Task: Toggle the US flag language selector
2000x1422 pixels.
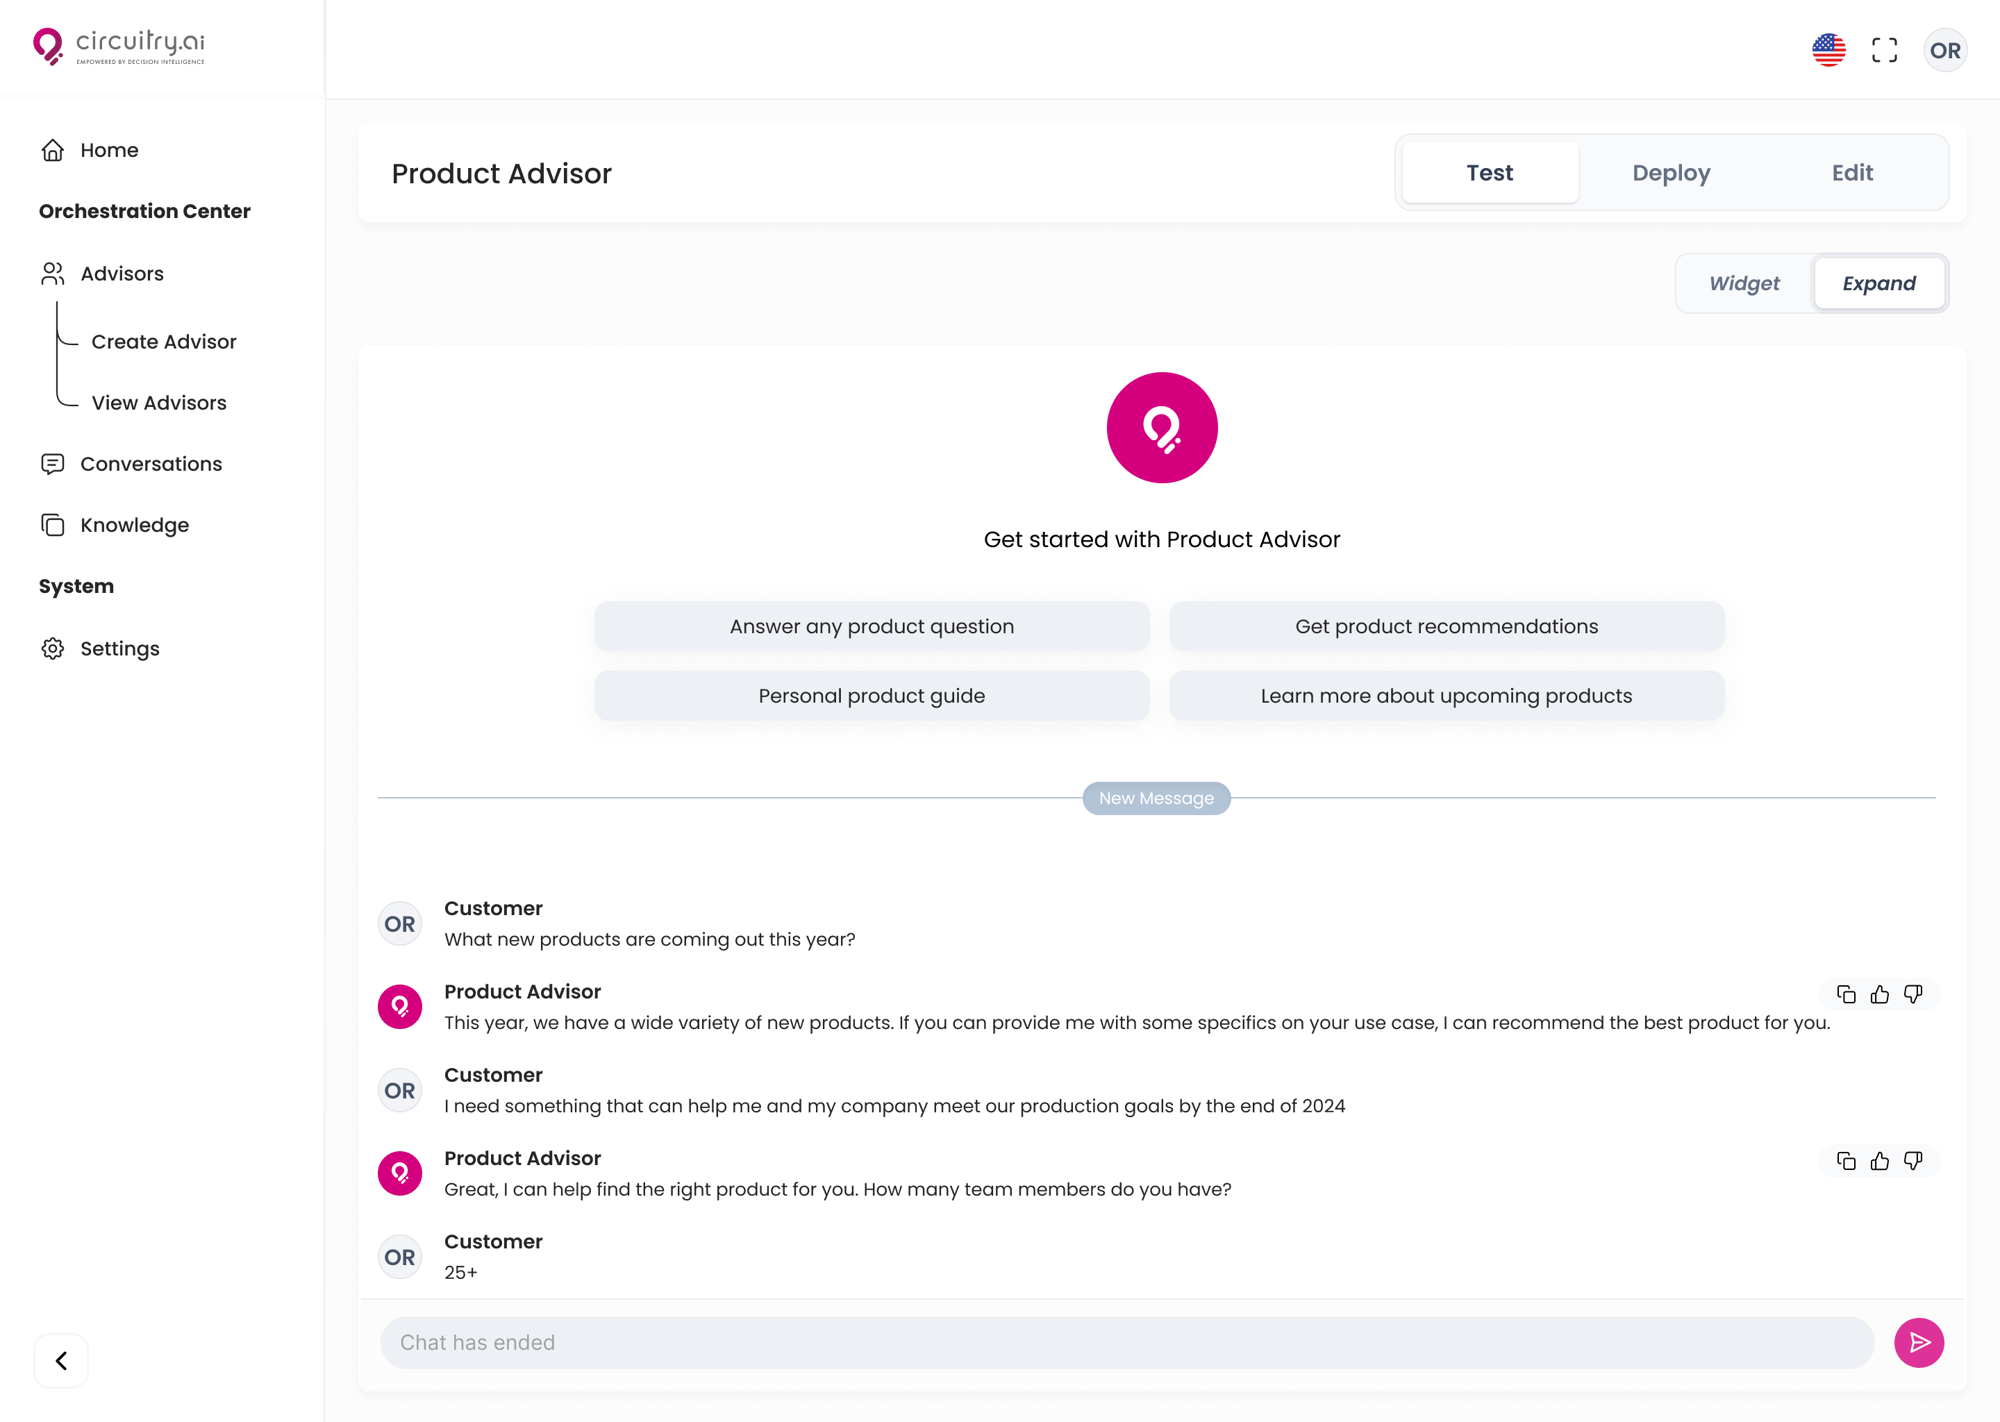Action: point(1829,49)
